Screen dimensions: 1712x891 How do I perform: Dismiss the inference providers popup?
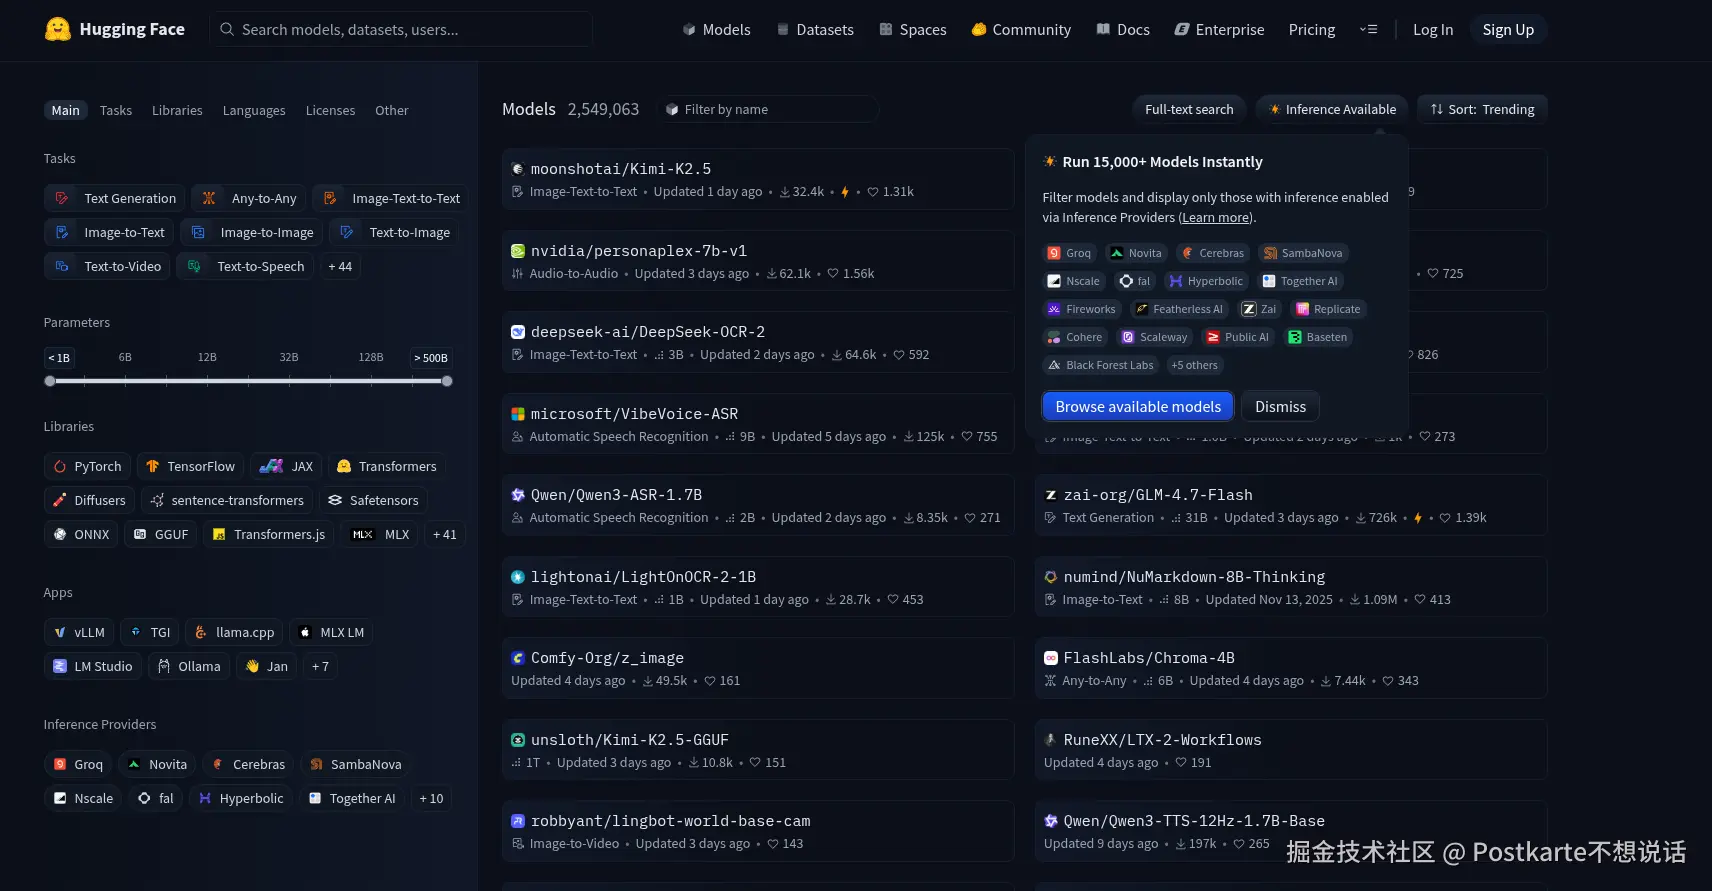click(1280, 406)
